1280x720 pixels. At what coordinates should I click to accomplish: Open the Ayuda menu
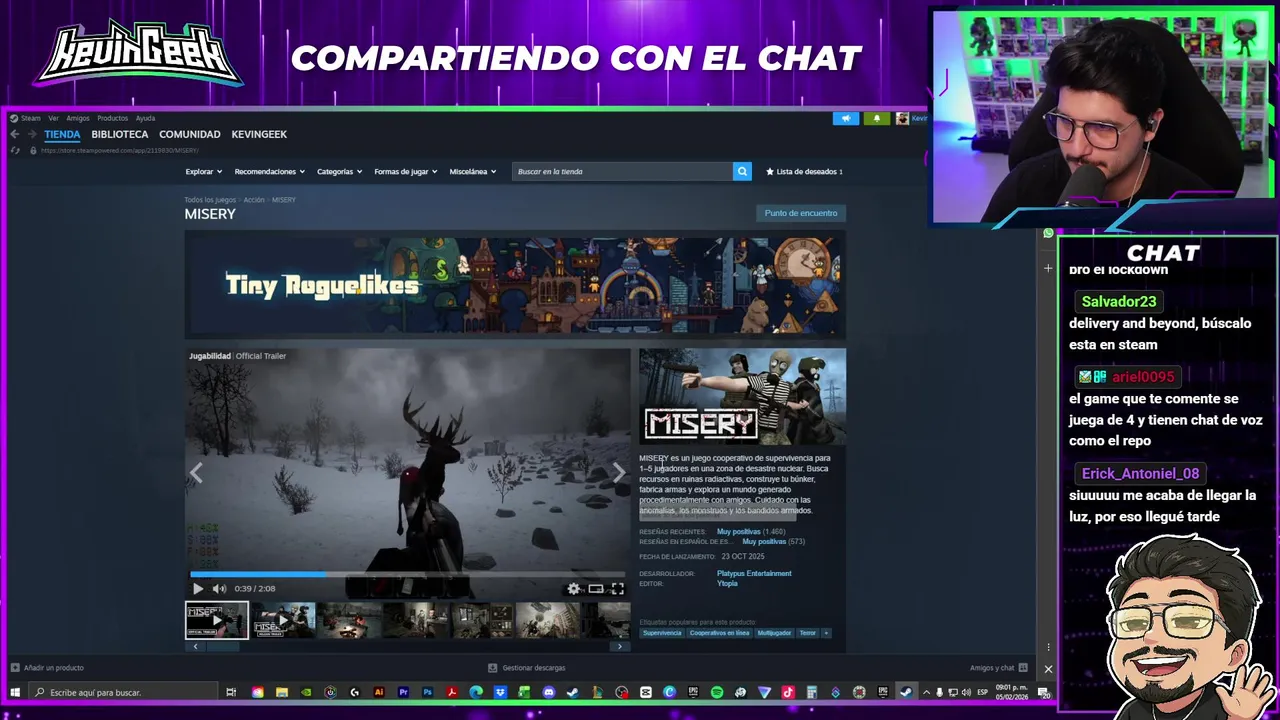(x=145, y=118)
